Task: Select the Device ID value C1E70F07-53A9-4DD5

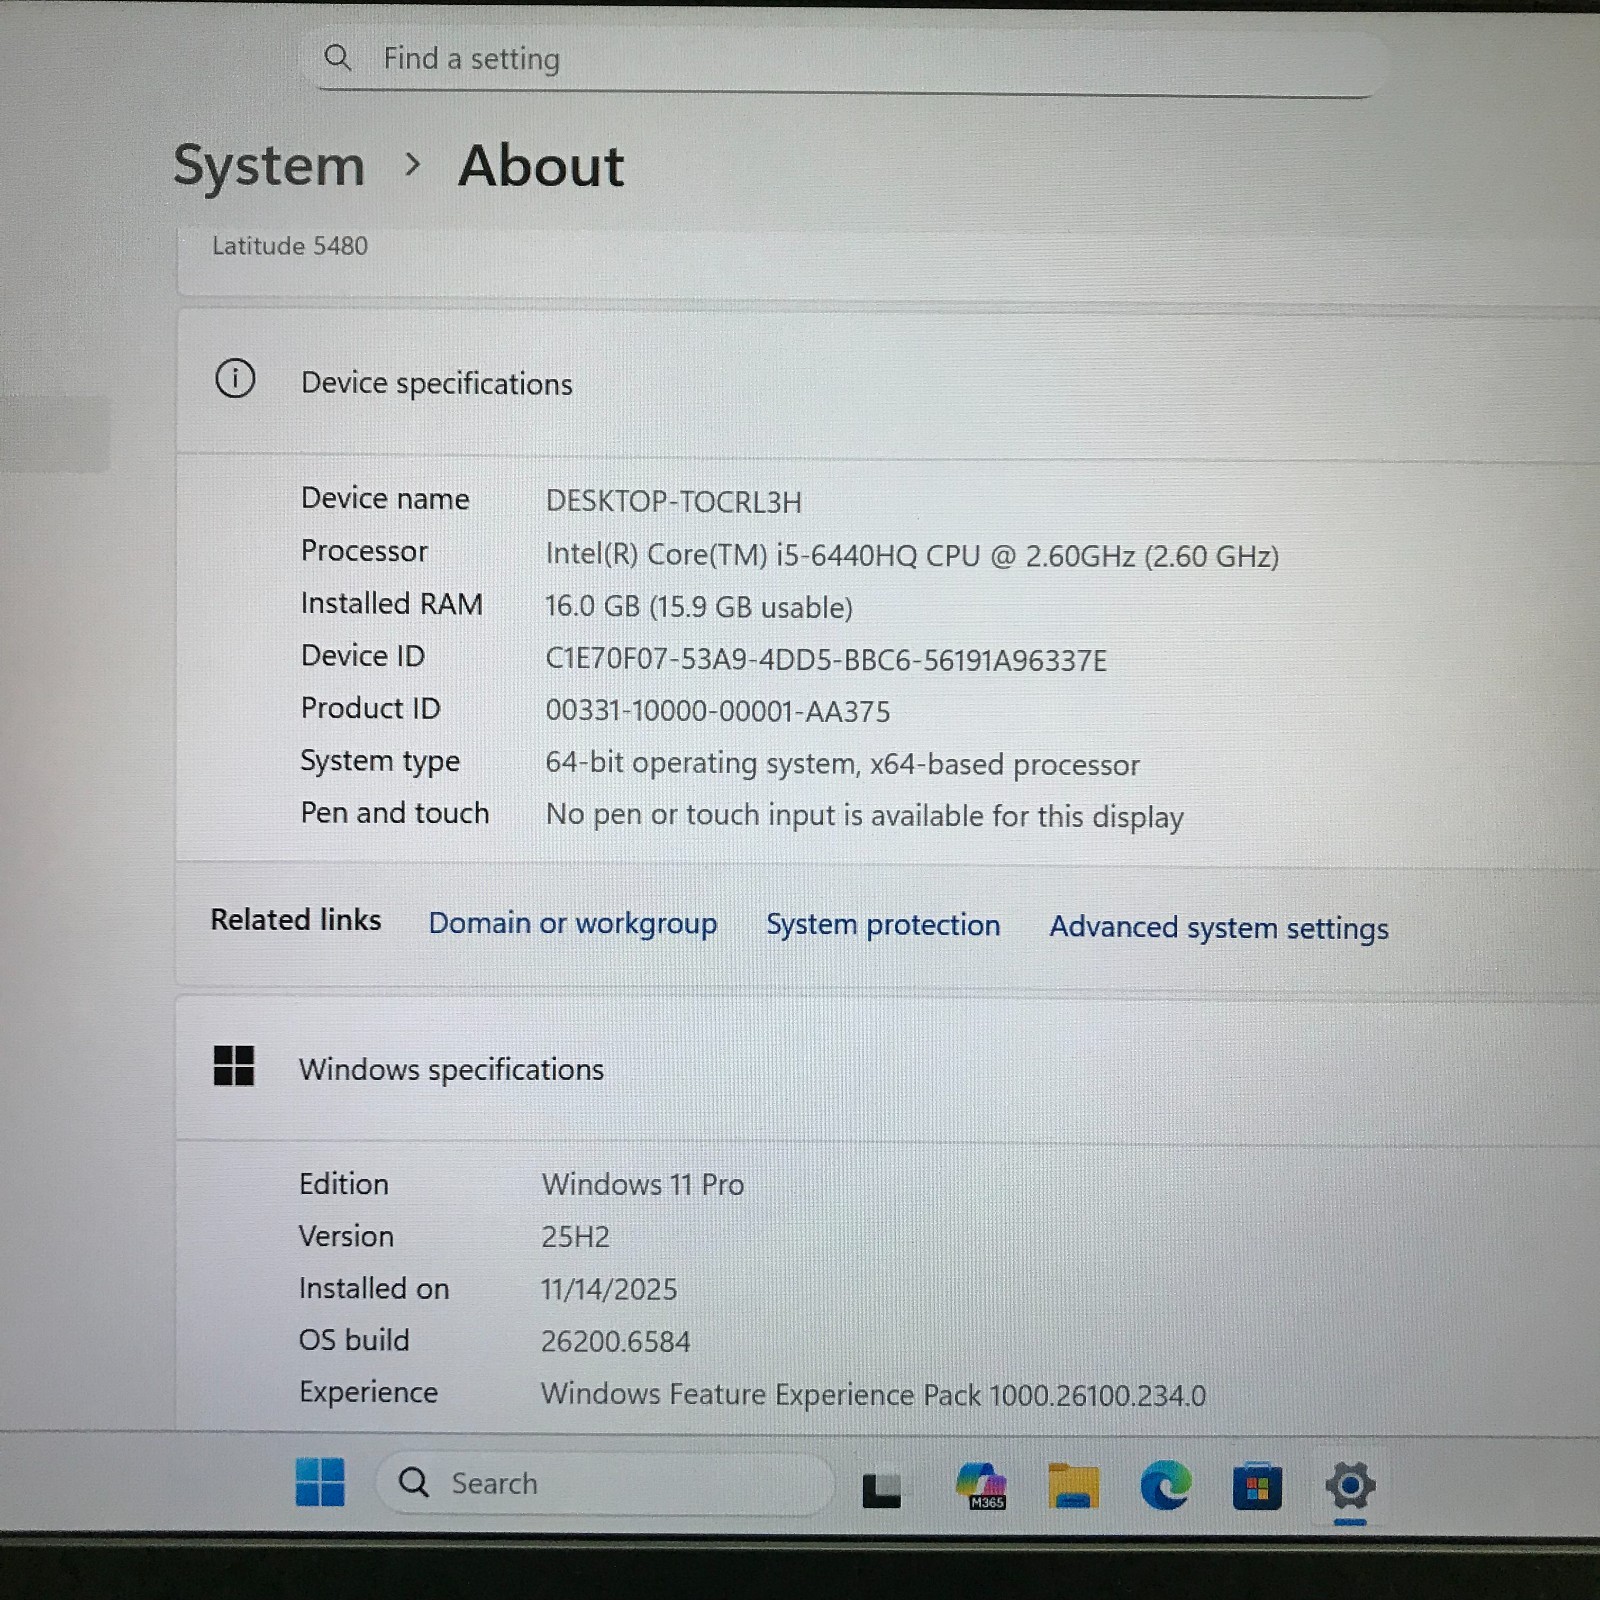Action: point(826,660)
